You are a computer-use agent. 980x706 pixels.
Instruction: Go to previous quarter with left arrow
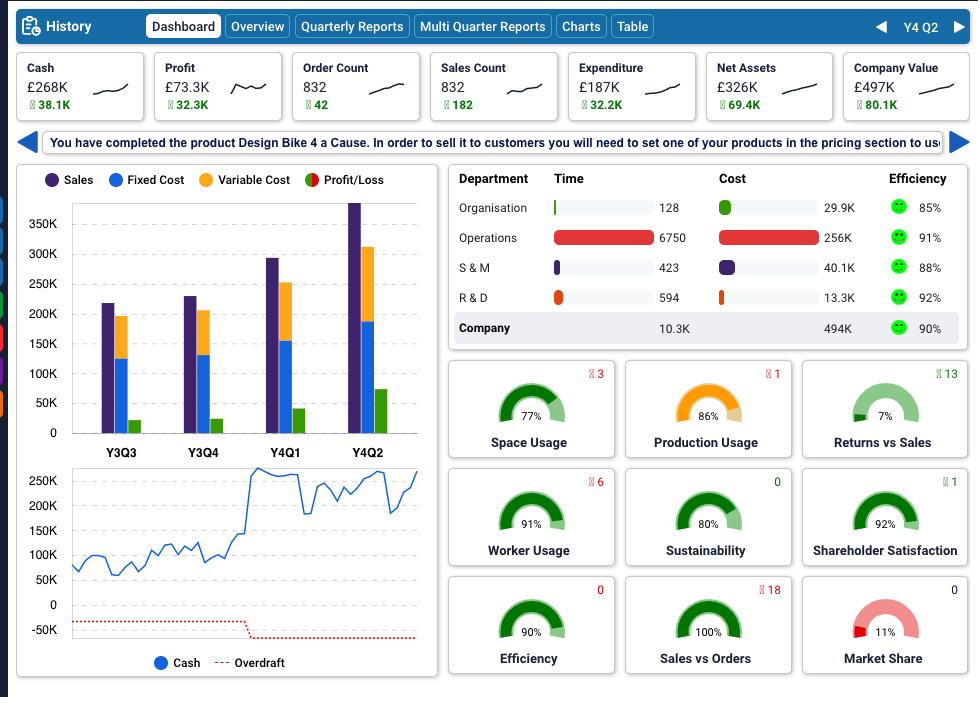(x=881, y=27)
